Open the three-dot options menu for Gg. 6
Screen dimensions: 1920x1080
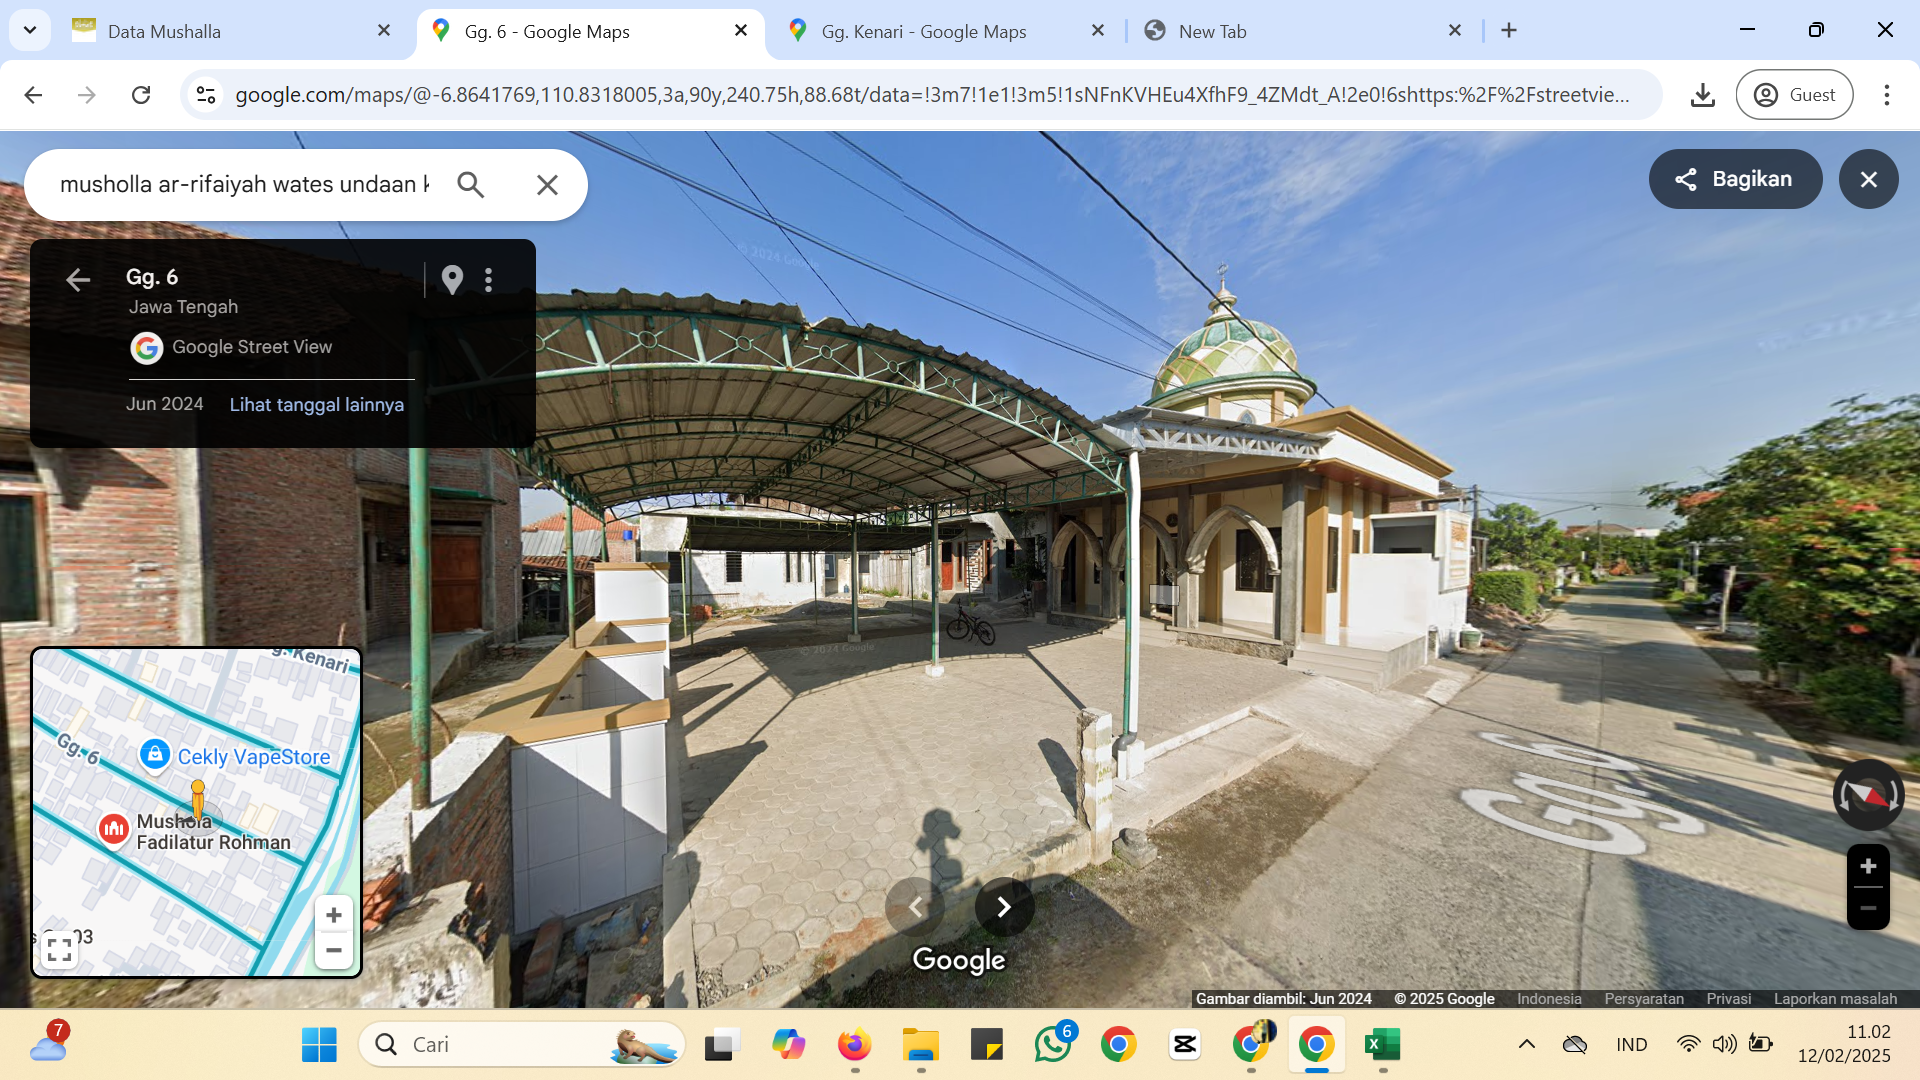489,280
